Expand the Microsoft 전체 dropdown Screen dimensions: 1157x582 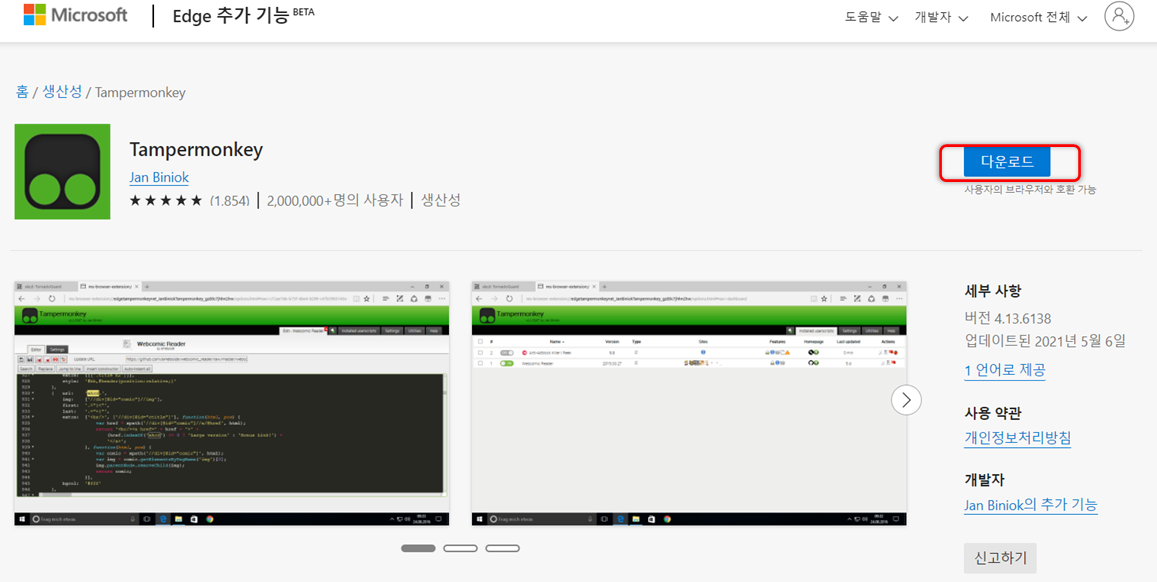[x=1039, y=17]
